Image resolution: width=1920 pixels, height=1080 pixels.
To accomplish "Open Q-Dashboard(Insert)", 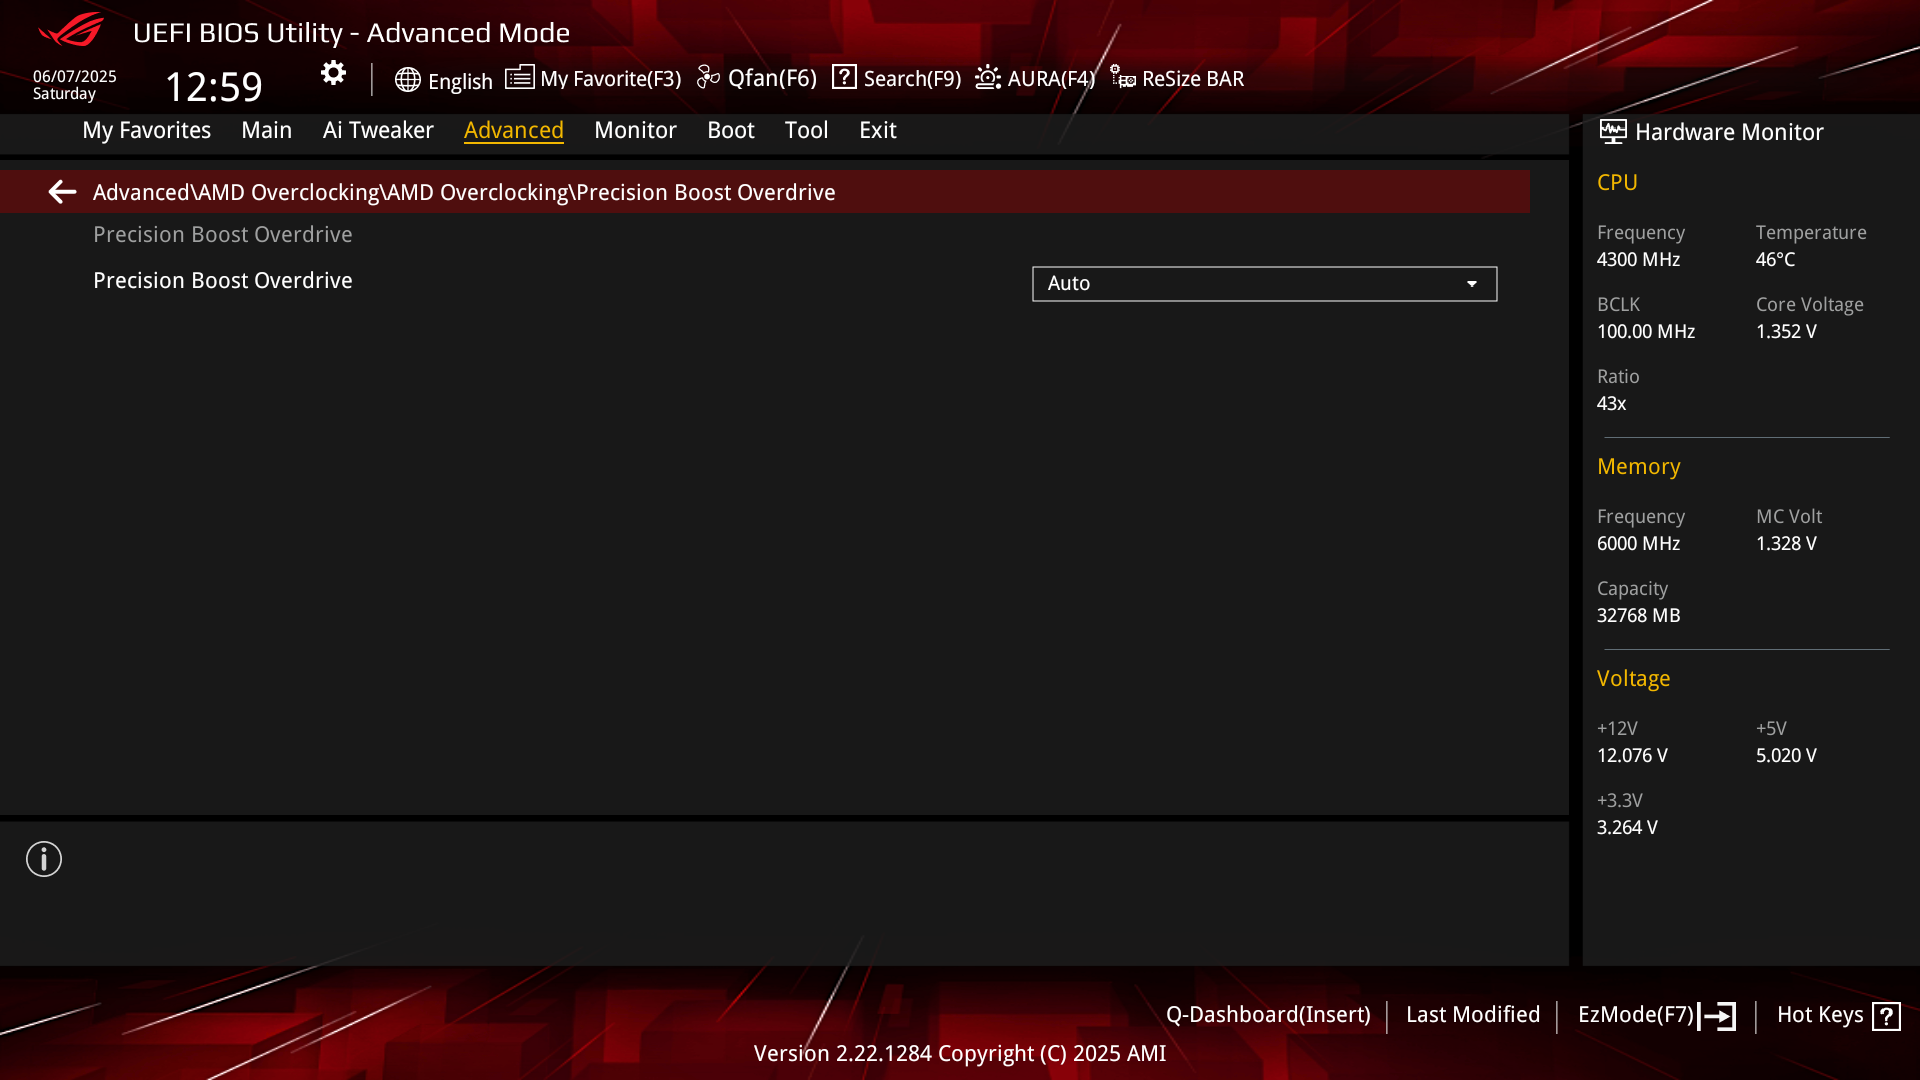I will [x=1268, y=1015].
